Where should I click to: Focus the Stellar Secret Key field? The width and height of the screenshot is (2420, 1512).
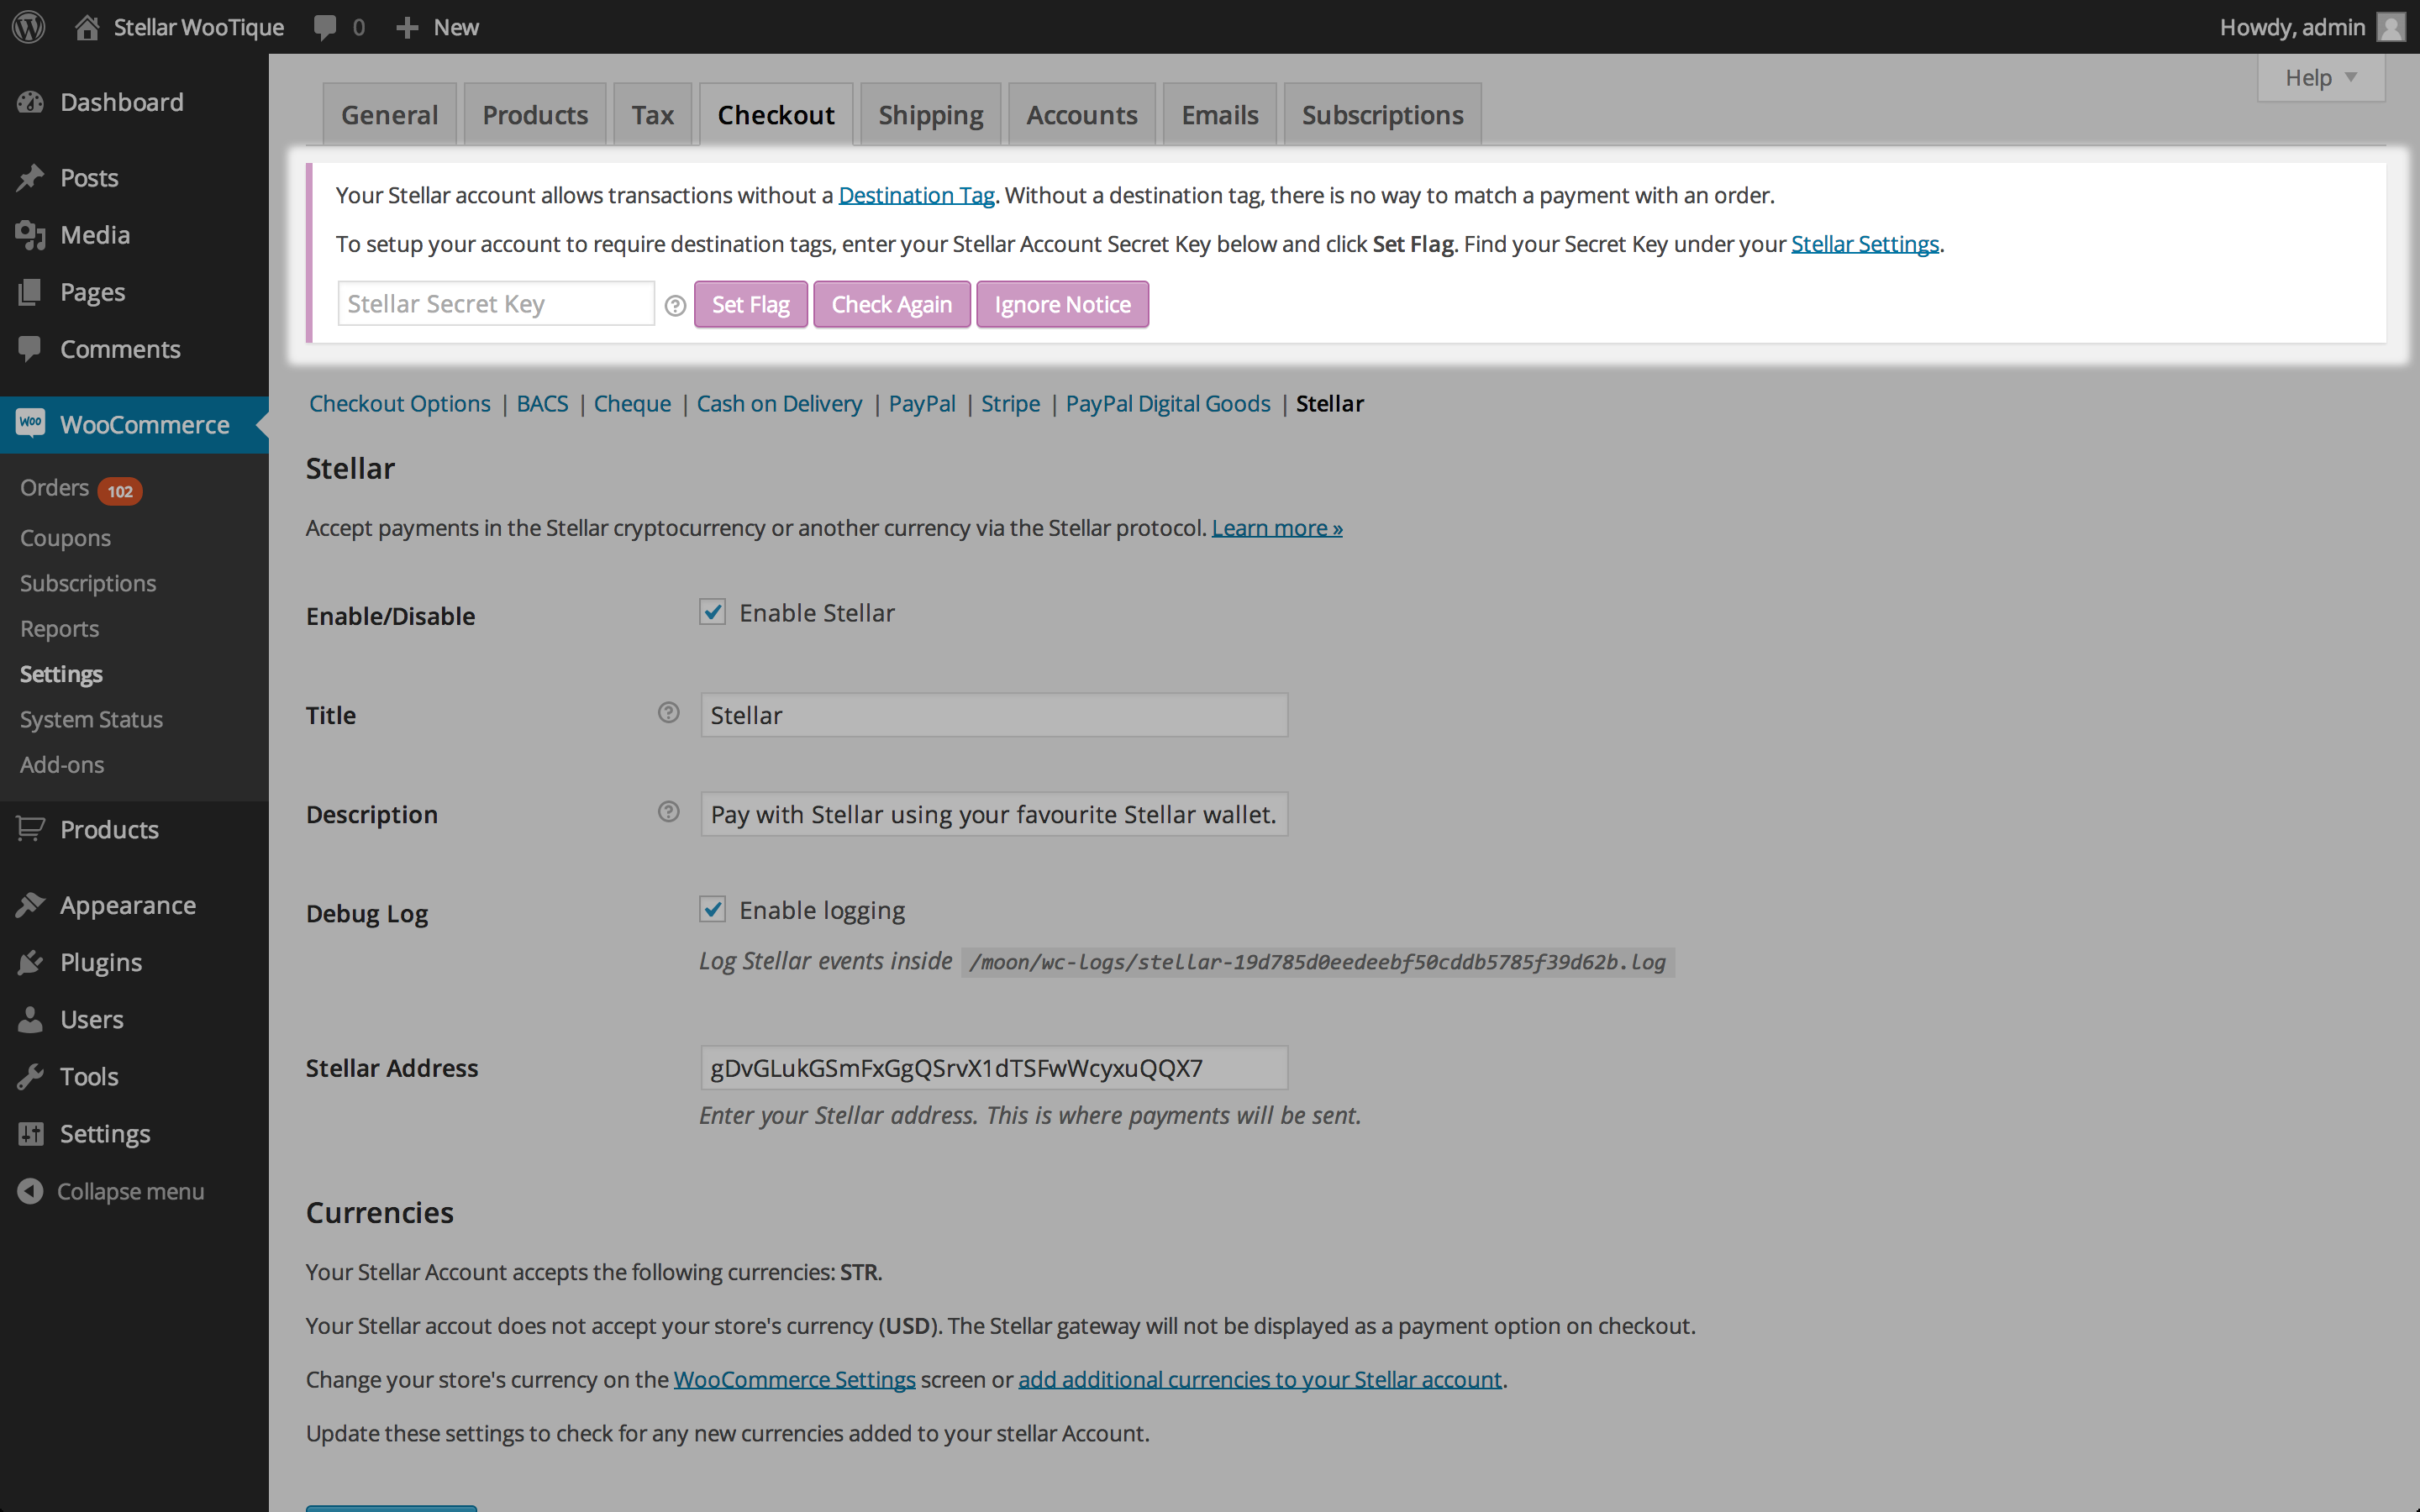496,304
